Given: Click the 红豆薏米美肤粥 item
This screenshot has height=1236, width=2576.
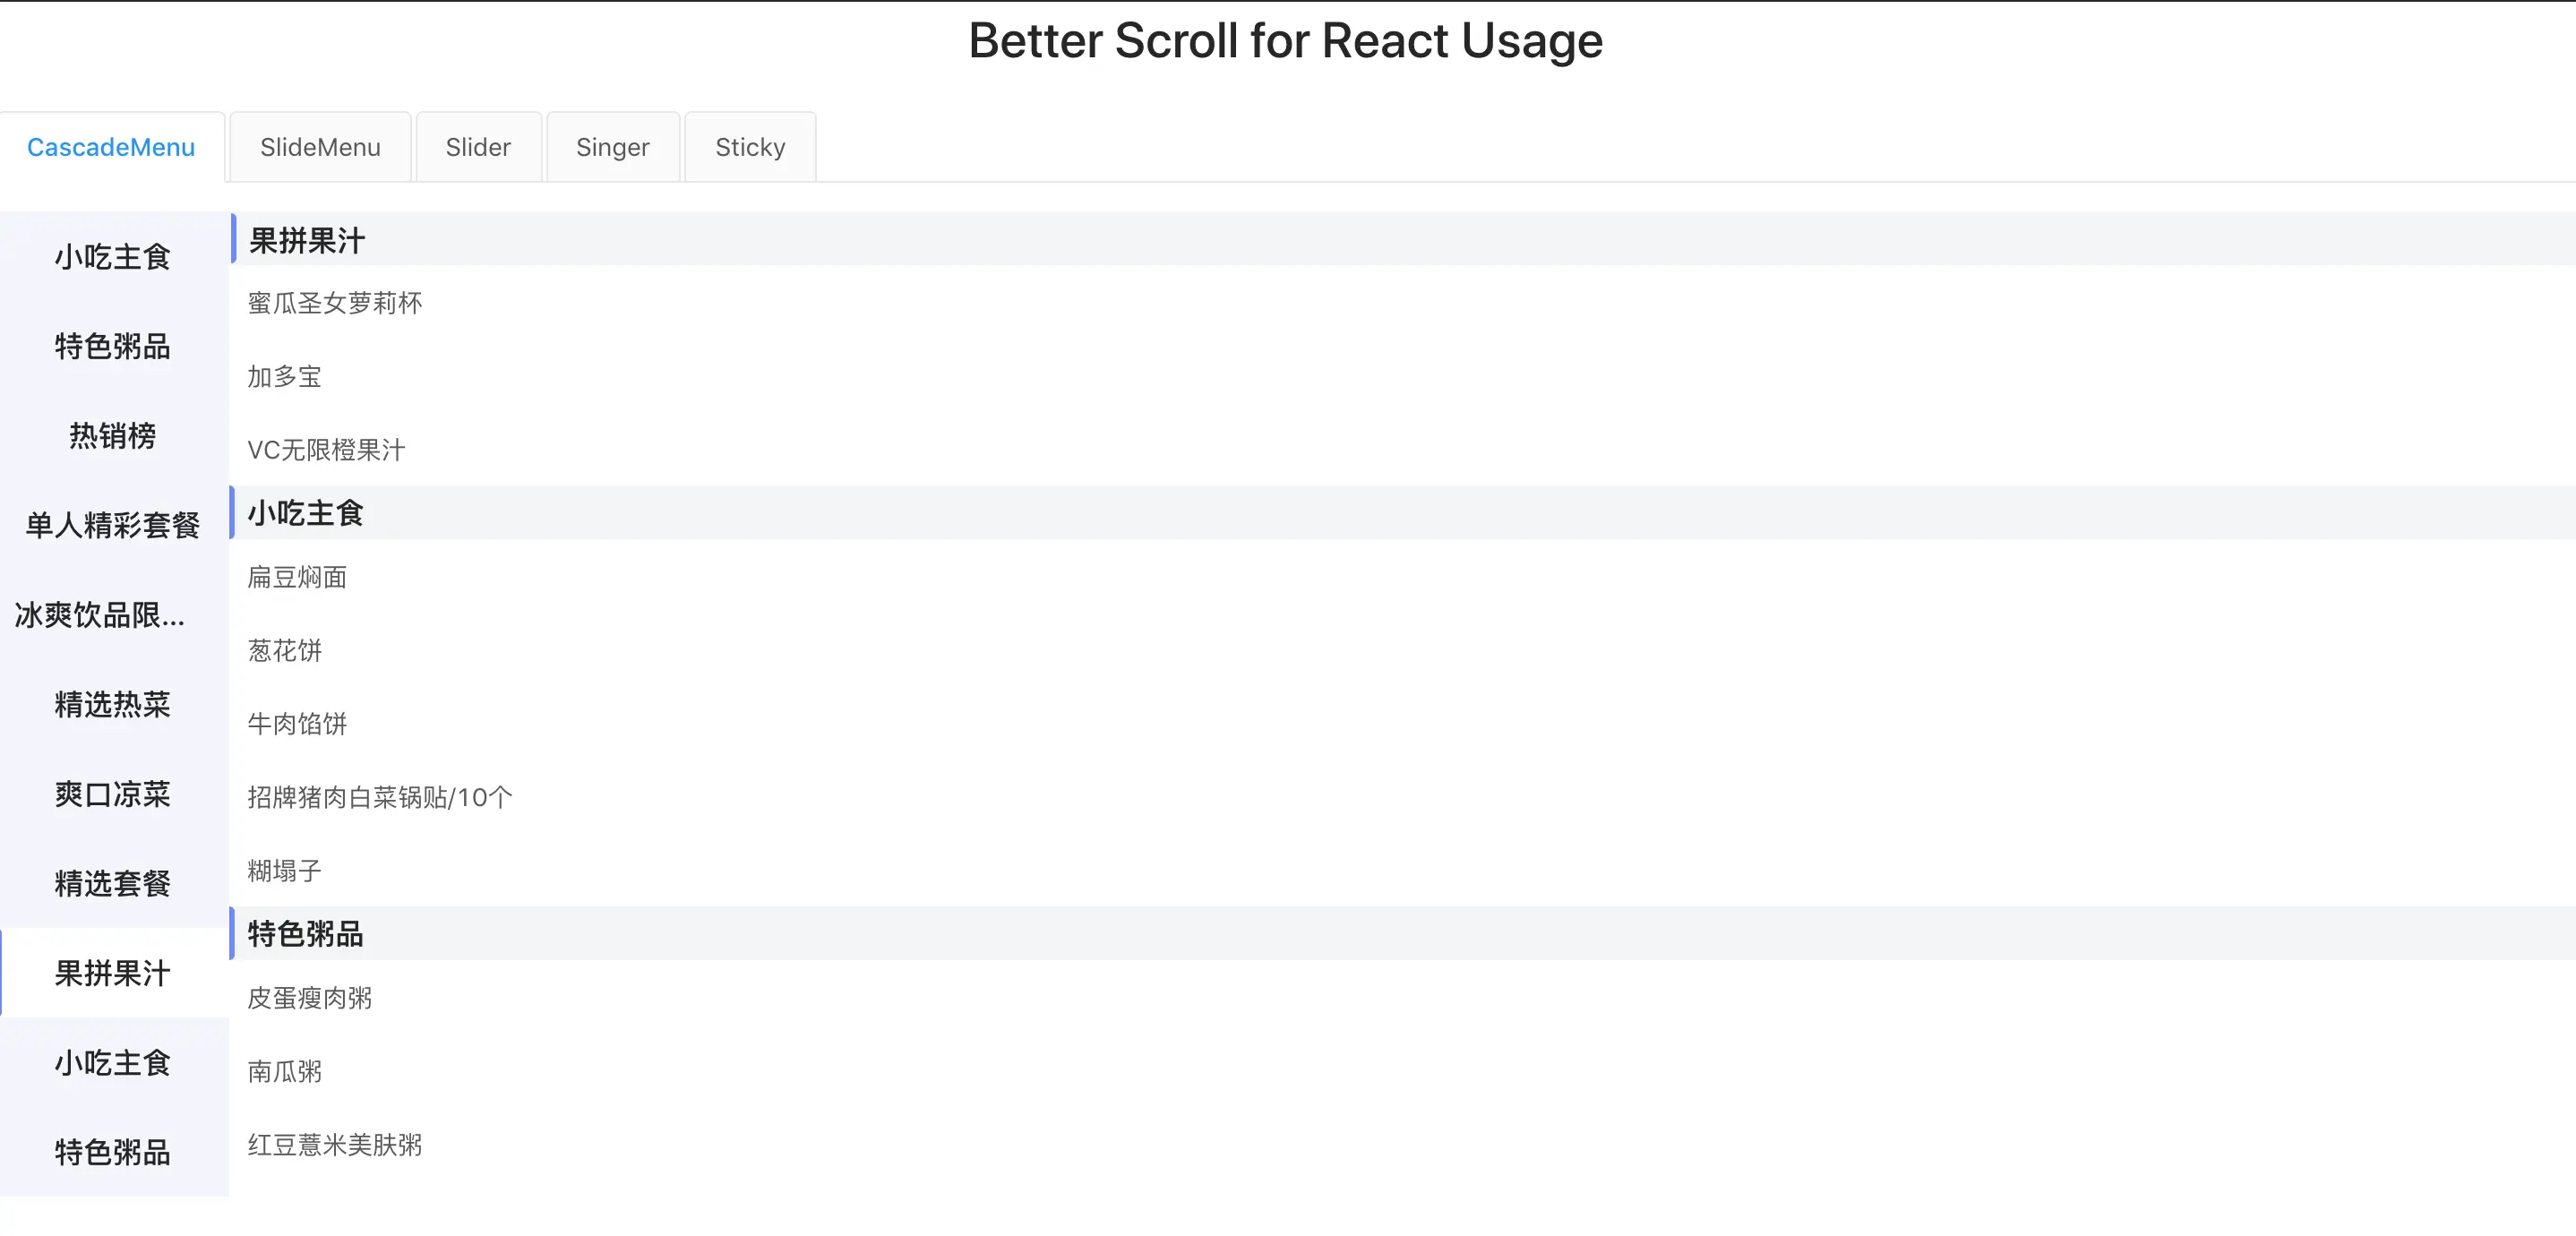Looking at the screenshot, I should [x=335, y=1145].
